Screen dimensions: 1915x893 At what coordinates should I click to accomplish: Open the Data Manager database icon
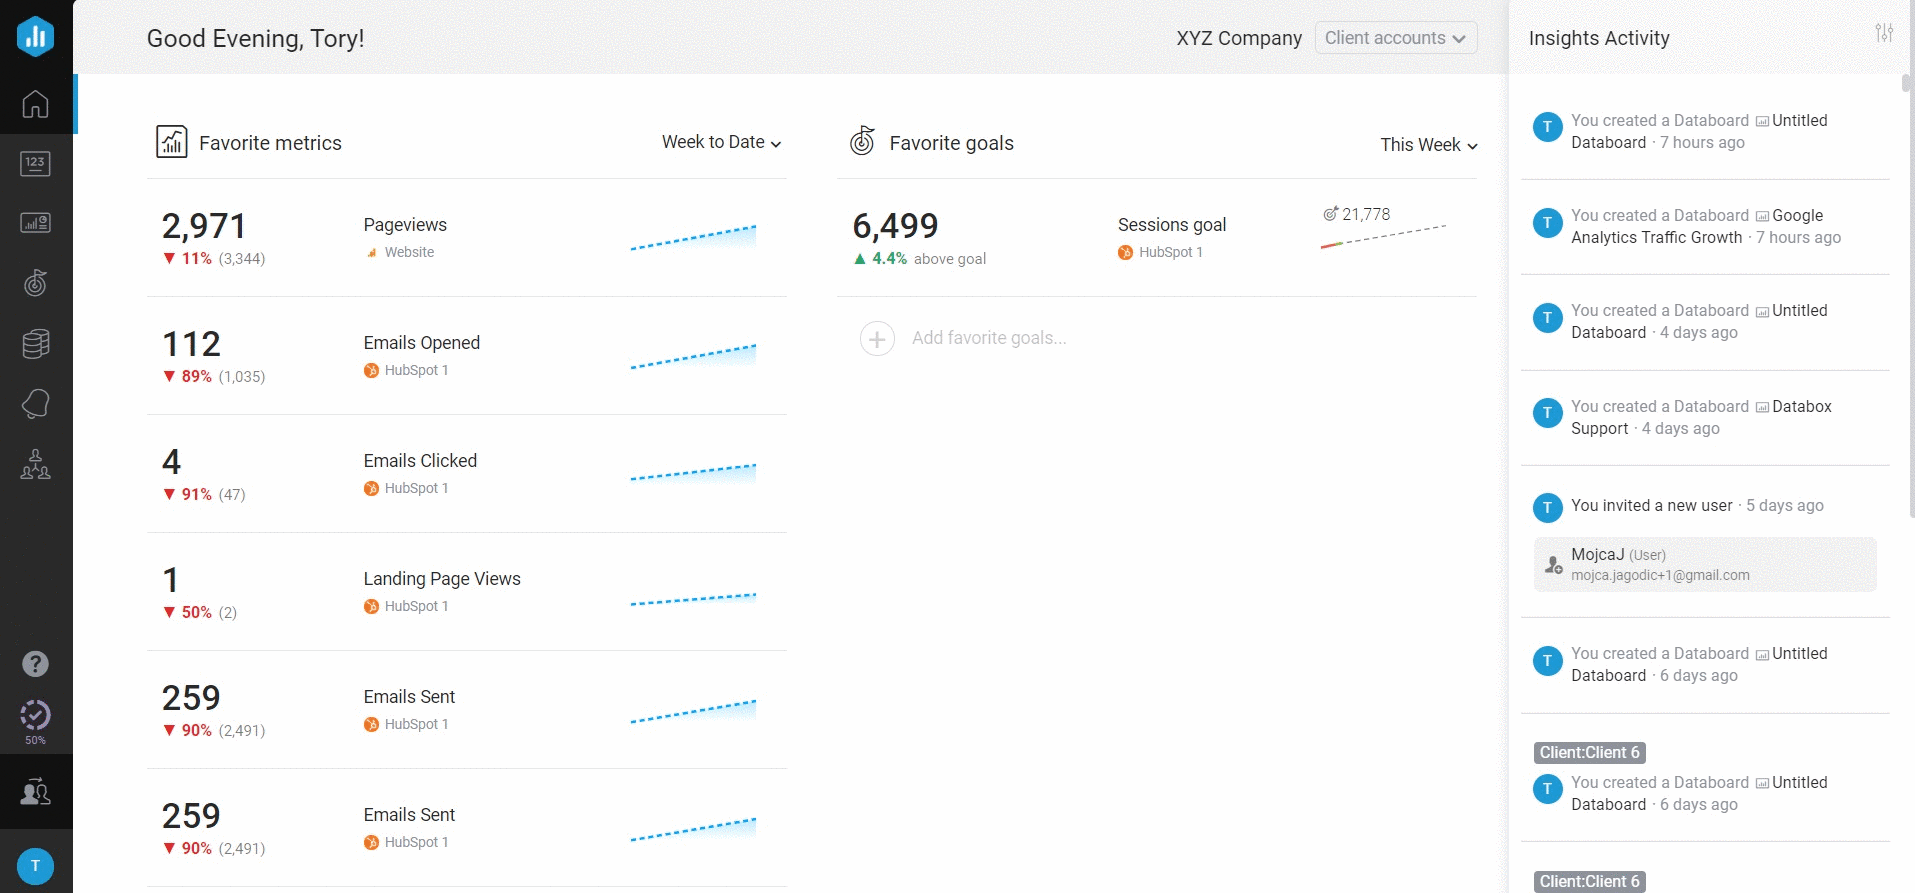click(x=35, y=344)
